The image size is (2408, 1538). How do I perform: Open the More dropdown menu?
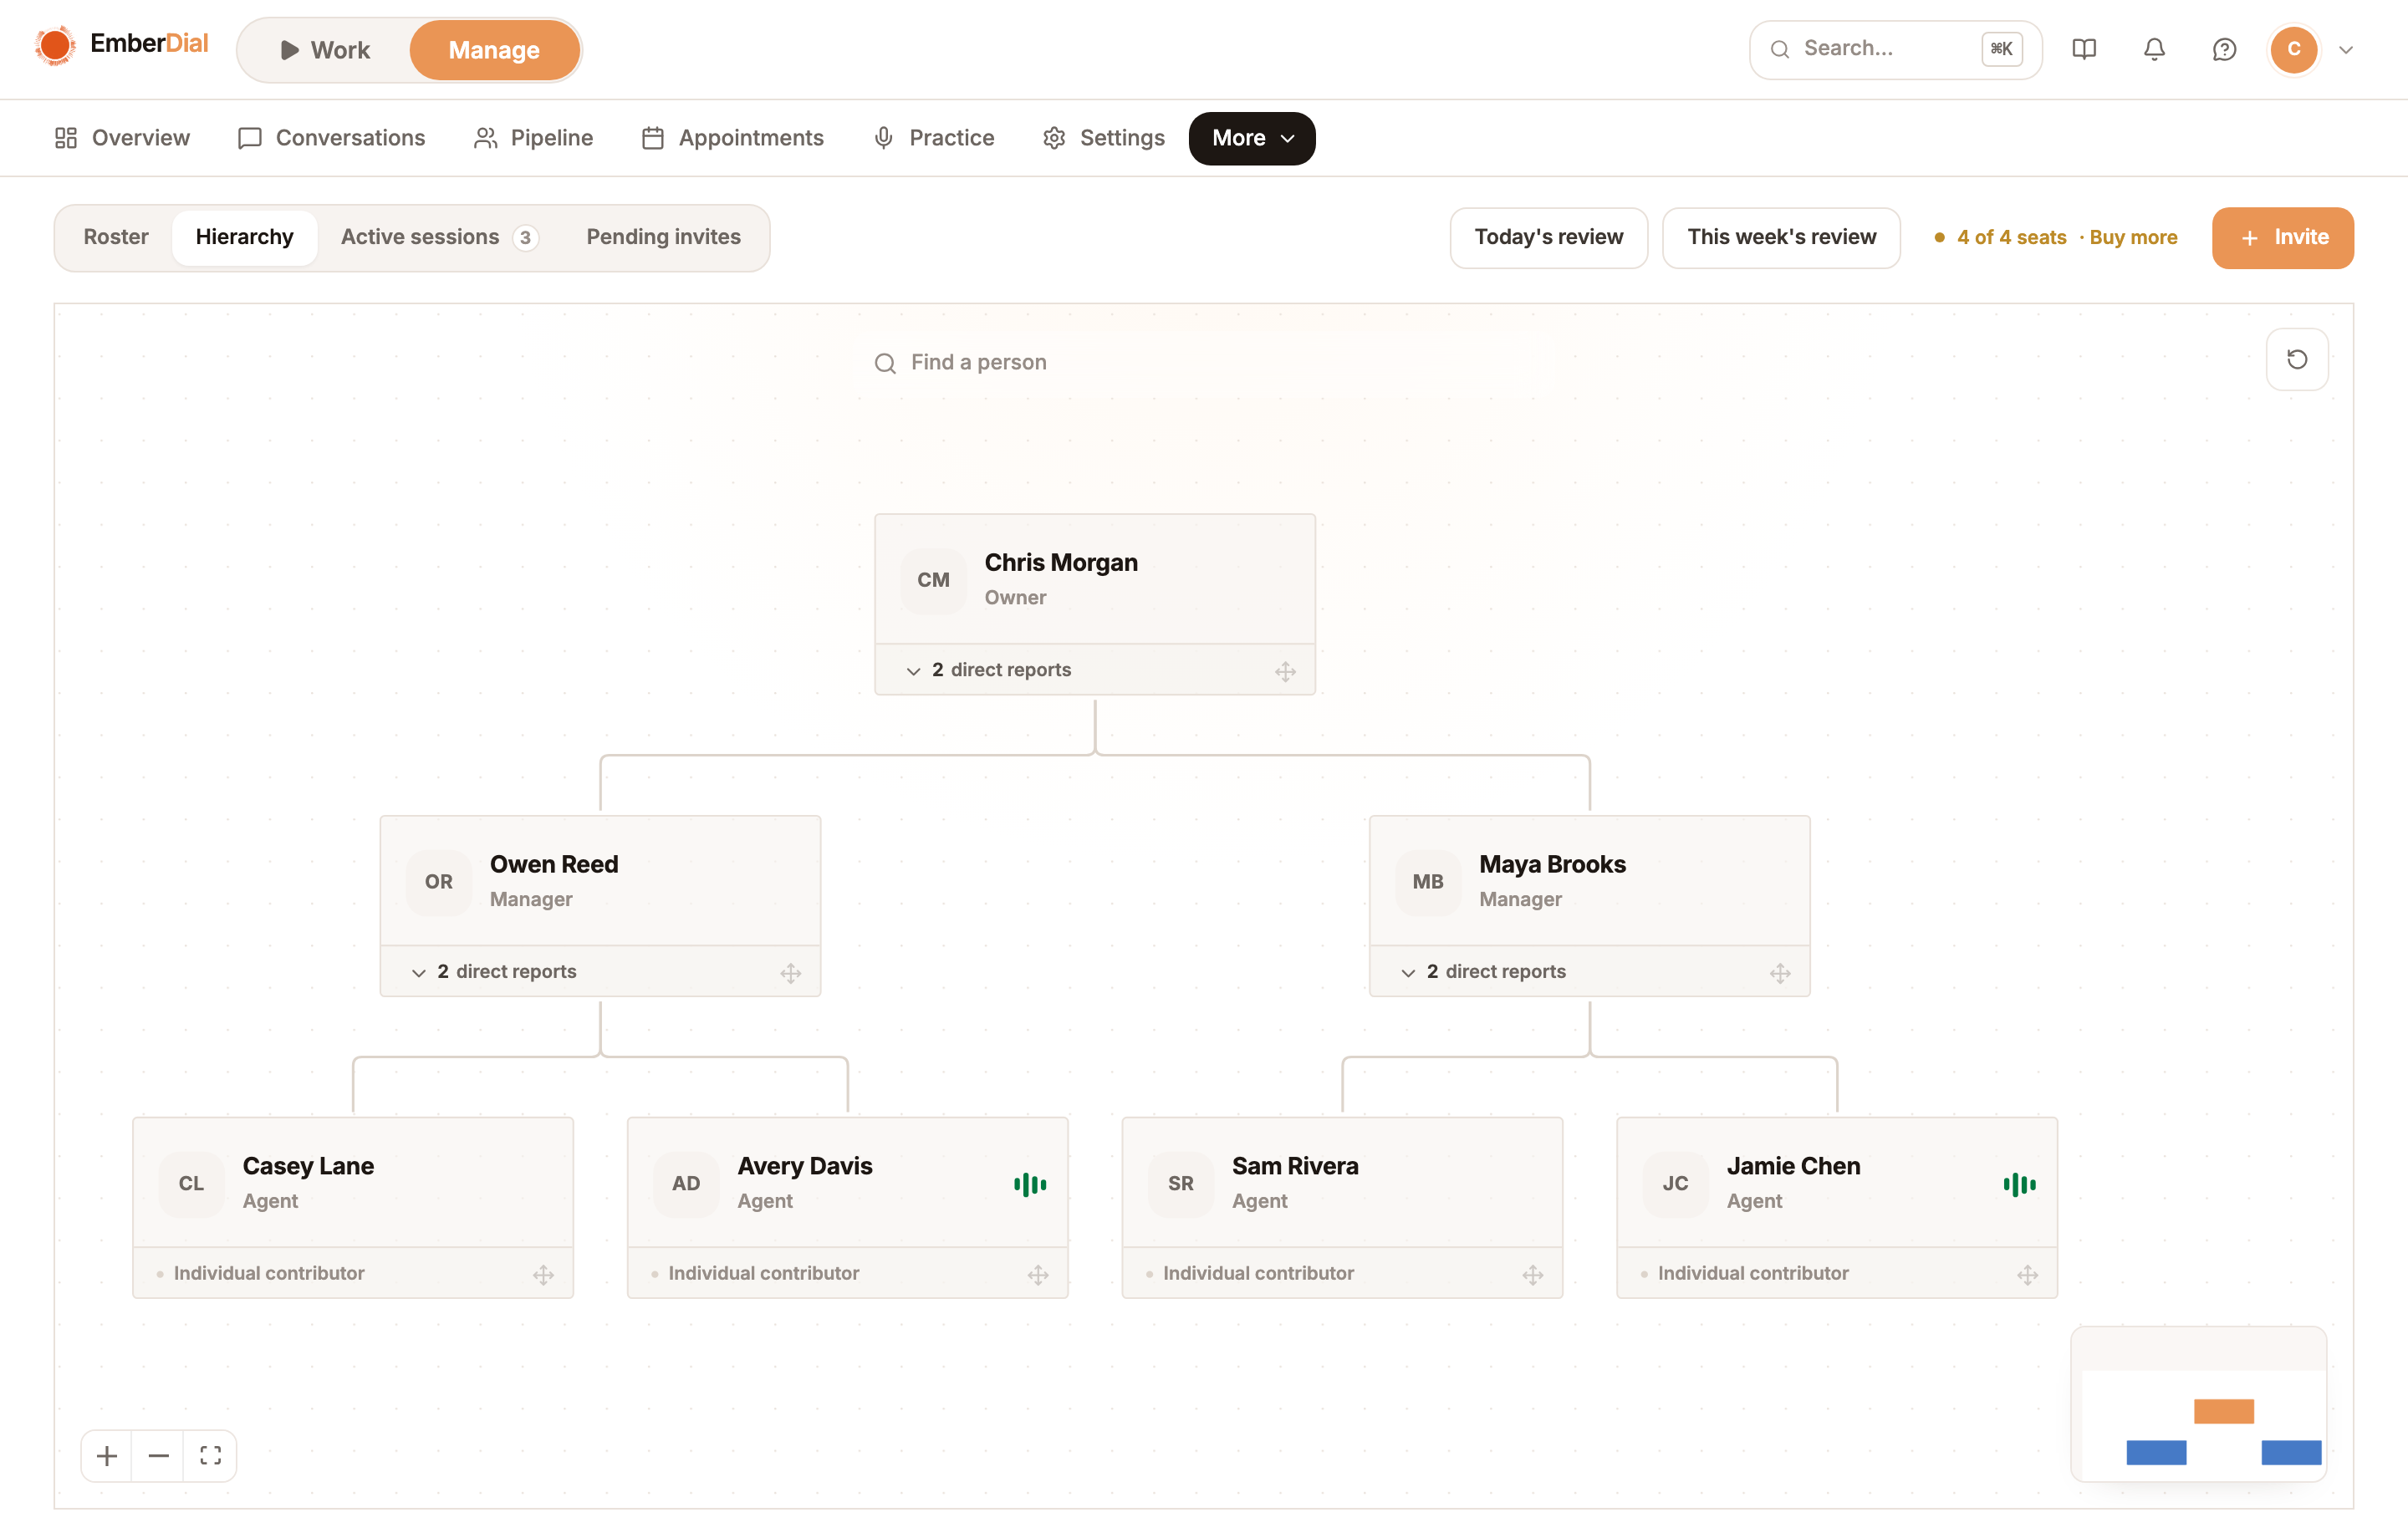coord(1252,138)
